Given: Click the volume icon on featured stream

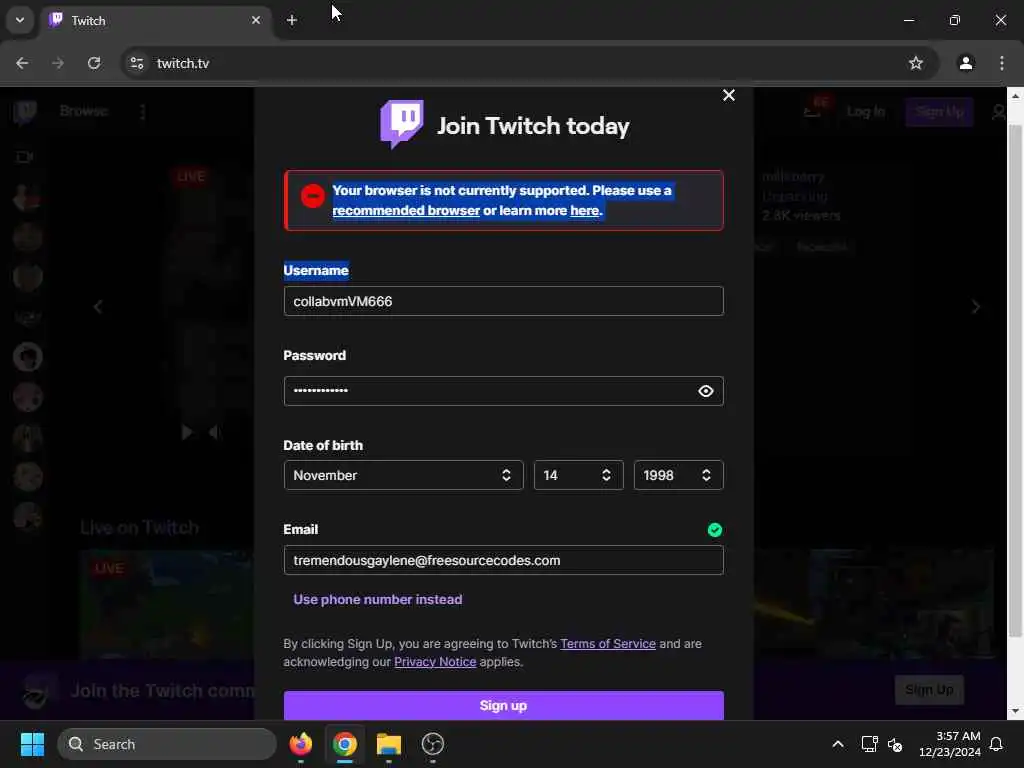Looking at the screenshot, I should click(214, 432).
